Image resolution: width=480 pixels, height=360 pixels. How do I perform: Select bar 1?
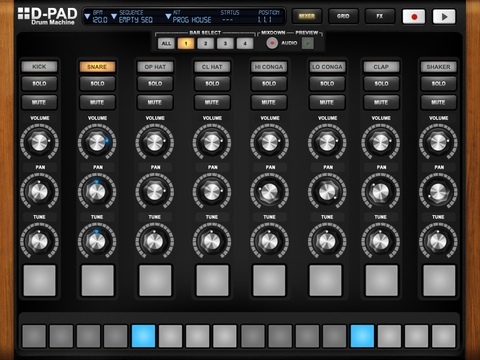[x=186, y=43]
